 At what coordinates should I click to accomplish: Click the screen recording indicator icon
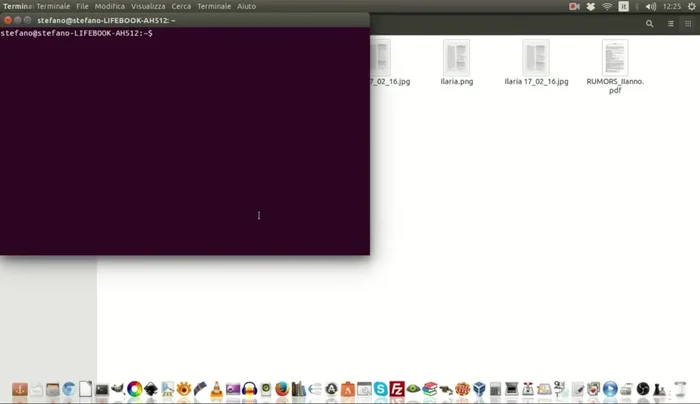574,6
